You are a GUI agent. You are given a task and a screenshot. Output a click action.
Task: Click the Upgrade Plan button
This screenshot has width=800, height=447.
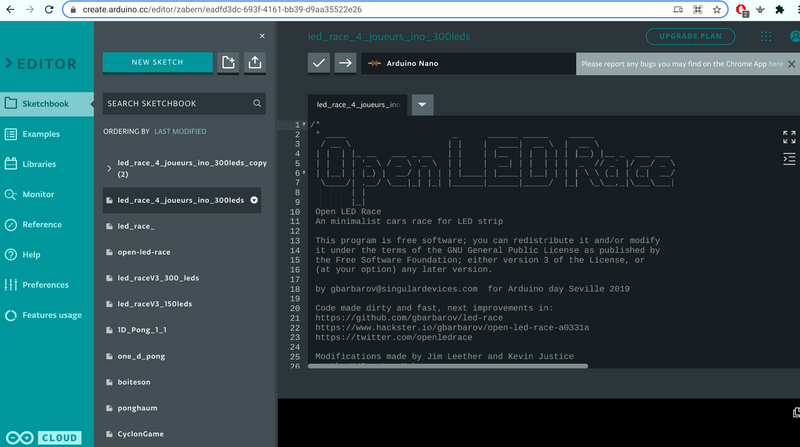coord(690,37)
